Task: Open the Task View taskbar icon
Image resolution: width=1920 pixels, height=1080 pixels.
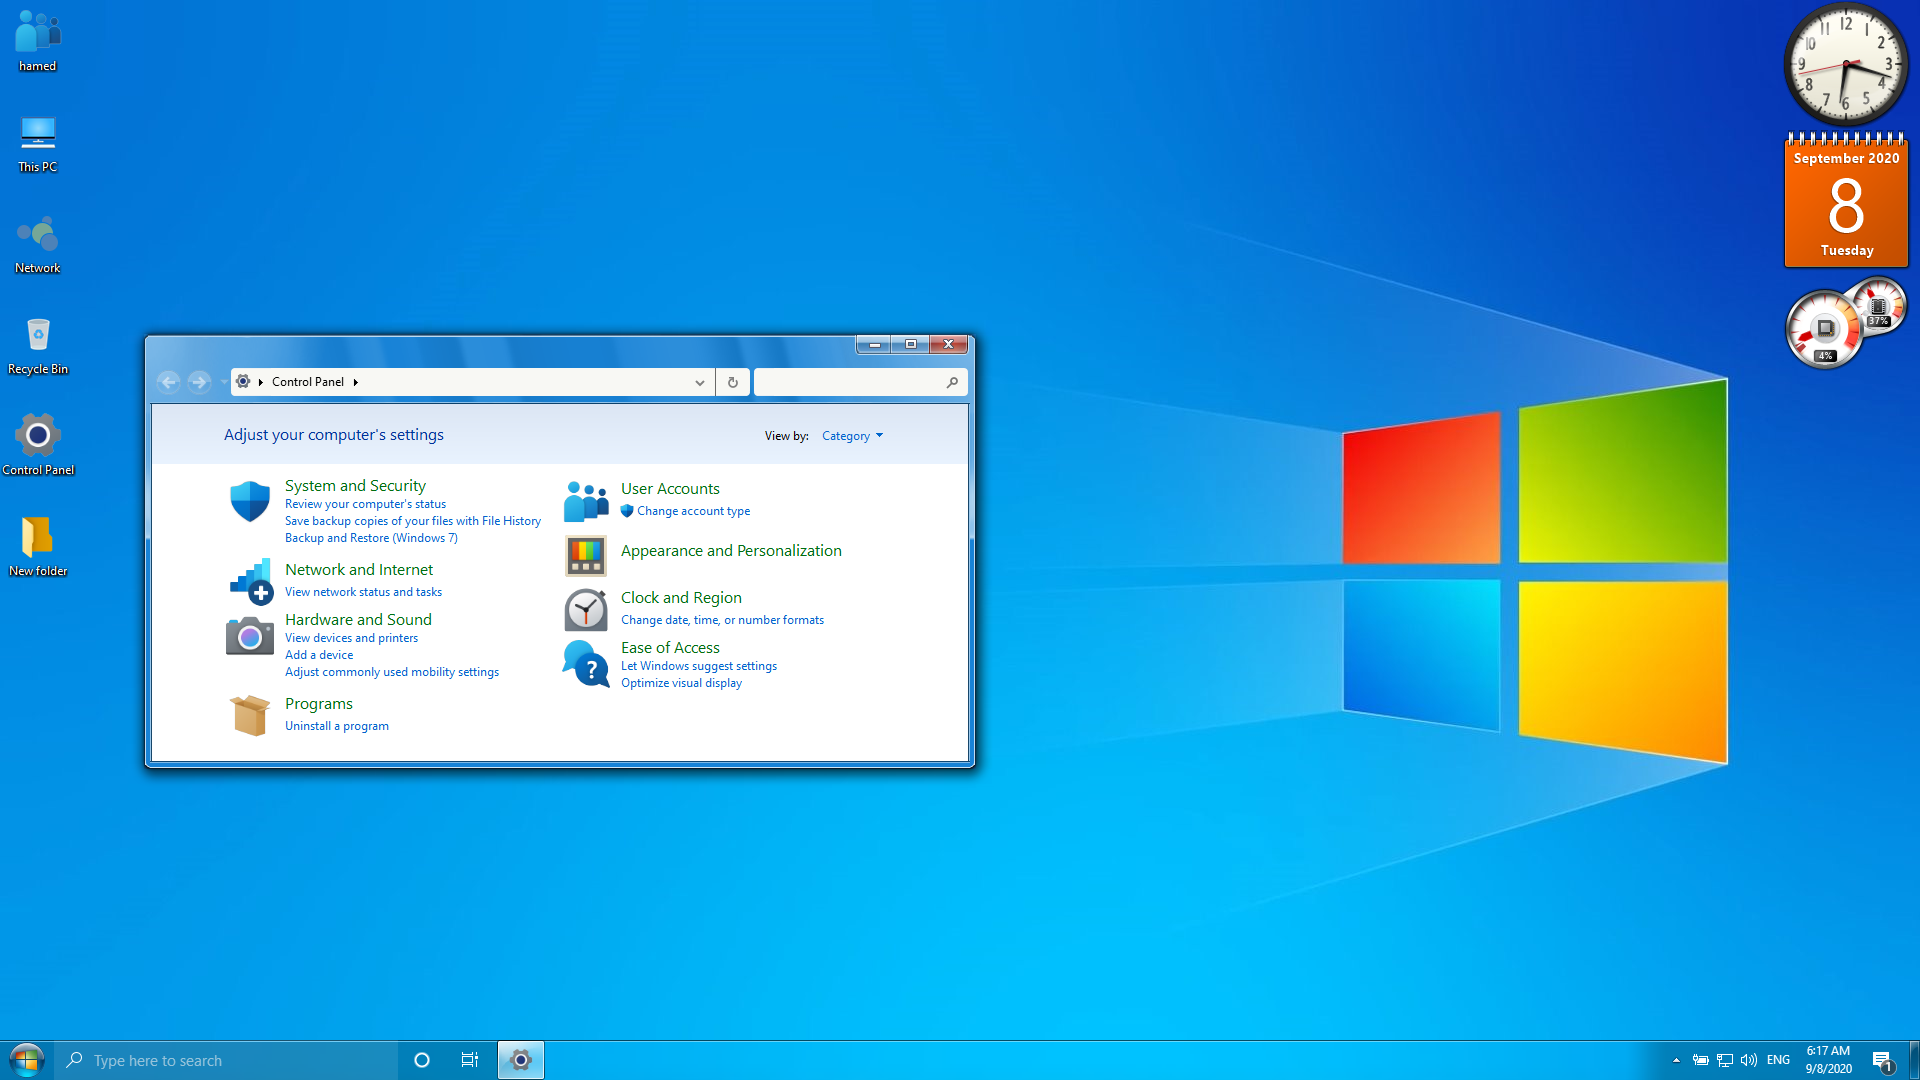Action: tap(469, 1060)
